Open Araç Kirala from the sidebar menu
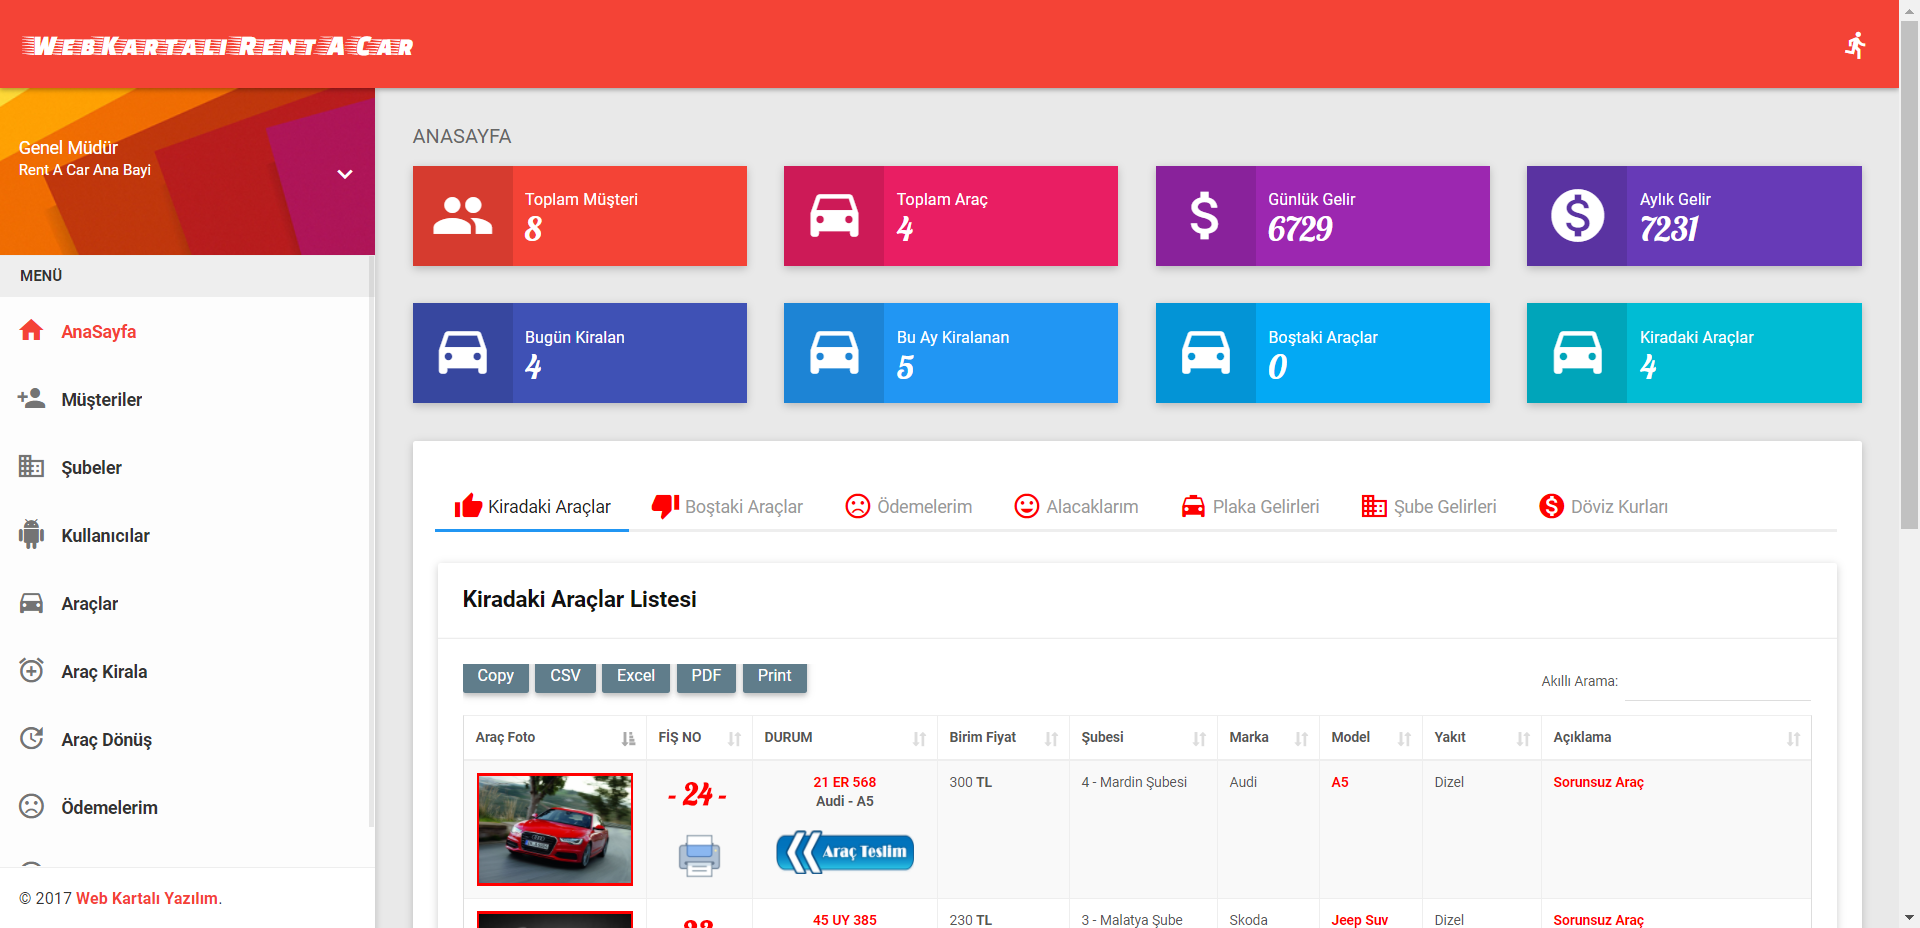The width and height of the screenshot is (1920, 928). point(104,672)
